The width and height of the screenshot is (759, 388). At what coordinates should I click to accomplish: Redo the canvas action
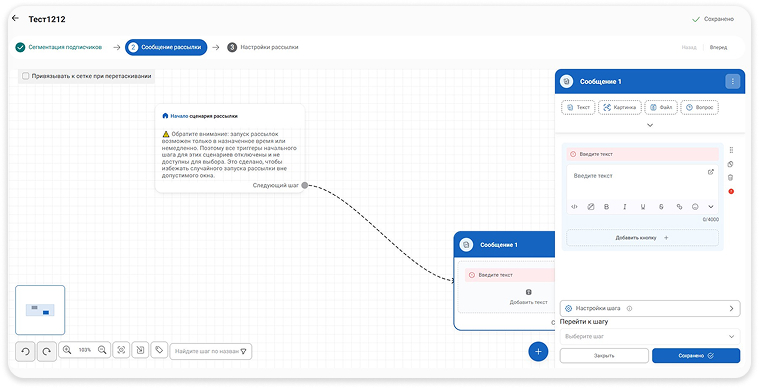point(46,352)
